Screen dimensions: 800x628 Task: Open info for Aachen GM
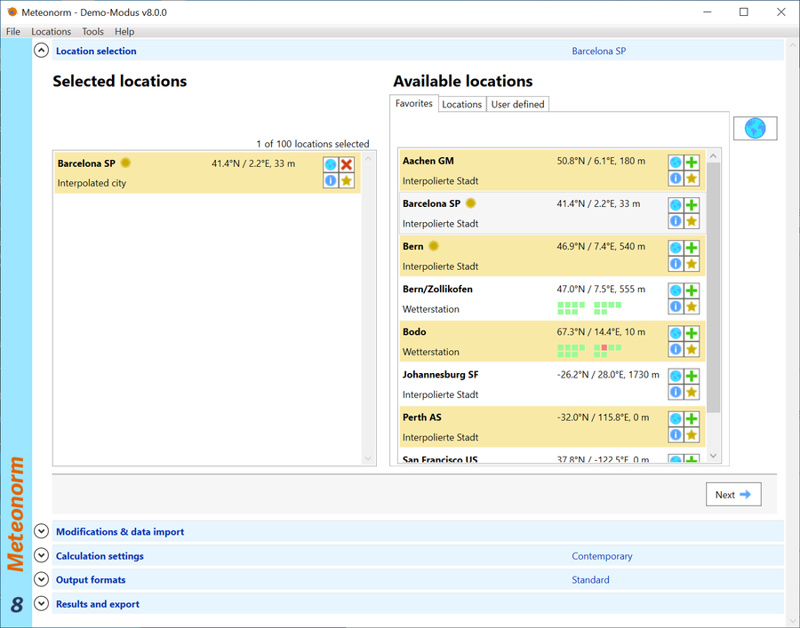(x=676, y=178)
